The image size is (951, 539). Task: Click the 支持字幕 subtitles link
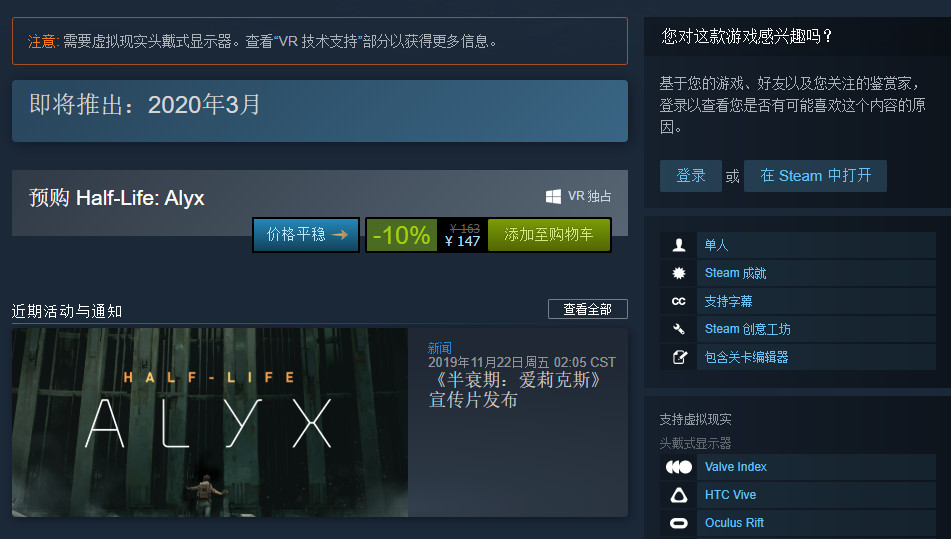pyautogui.click(x=728, y=301)
